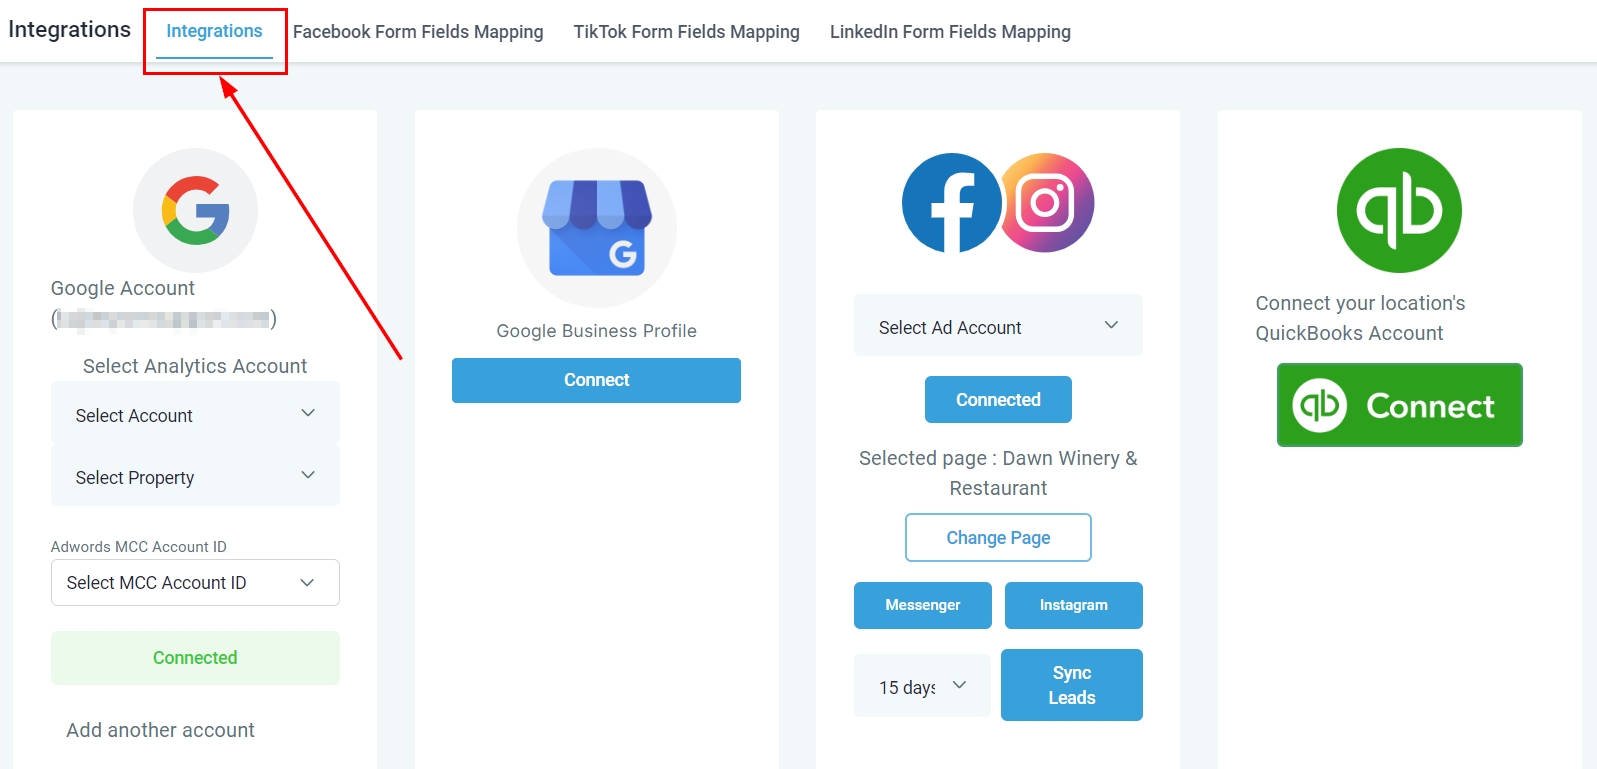1597x769 pixels.
Task: Click the Sync Leads button
Action: [x=1071, y=685]
